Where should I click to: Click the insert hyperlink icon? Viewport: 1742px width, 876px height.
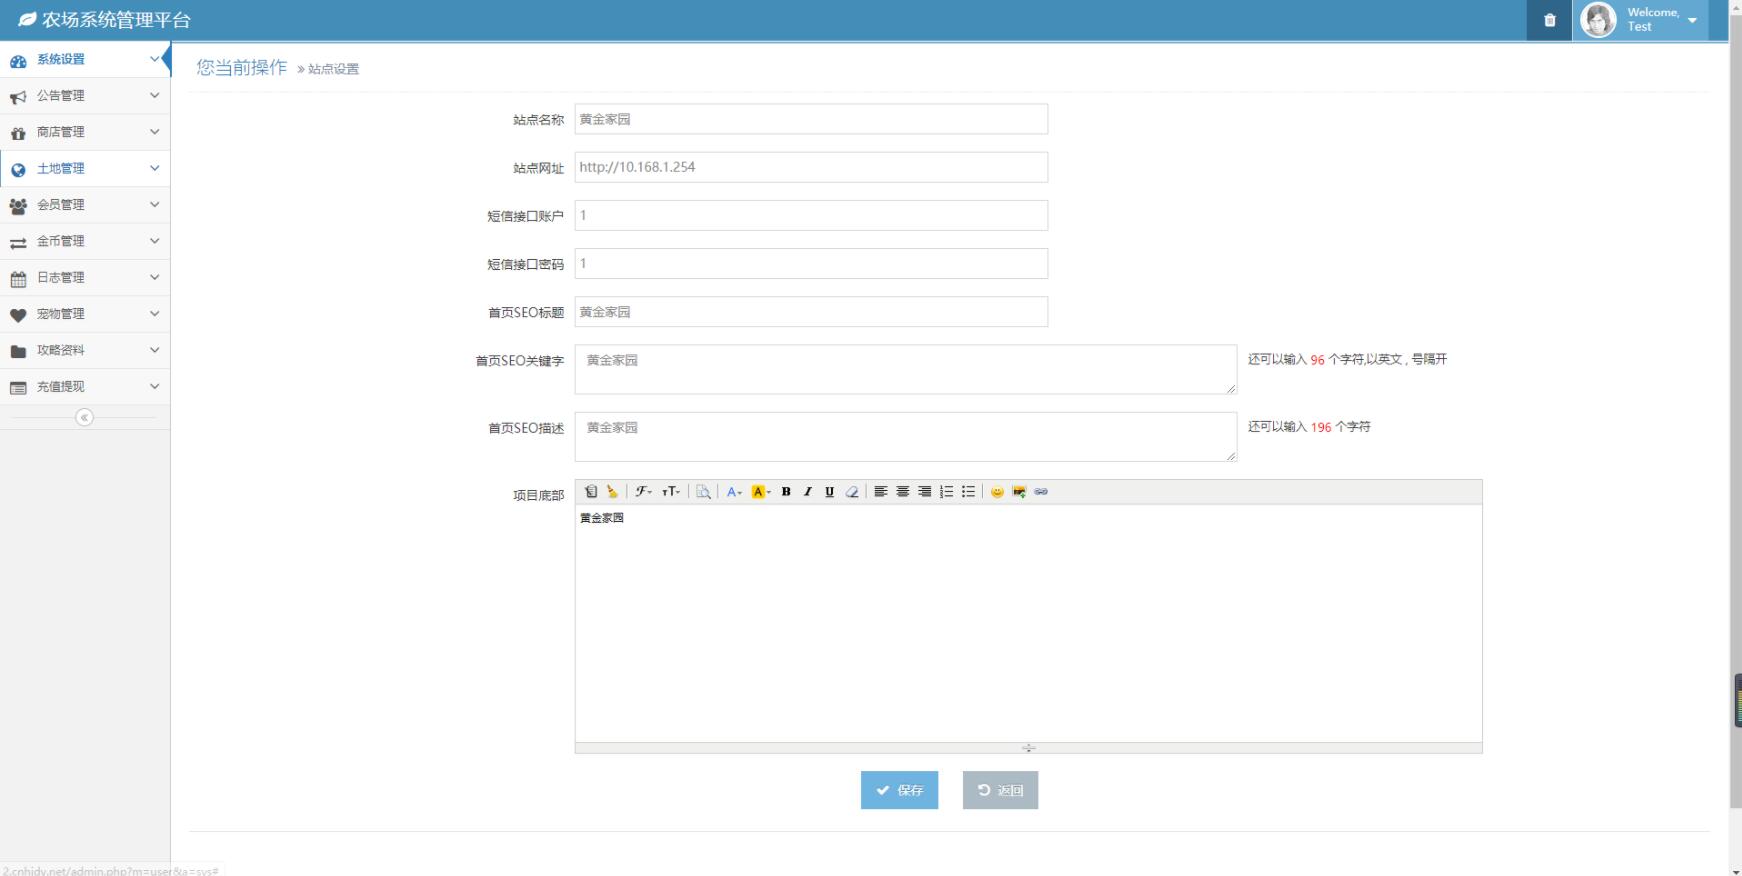point(1041,492)
